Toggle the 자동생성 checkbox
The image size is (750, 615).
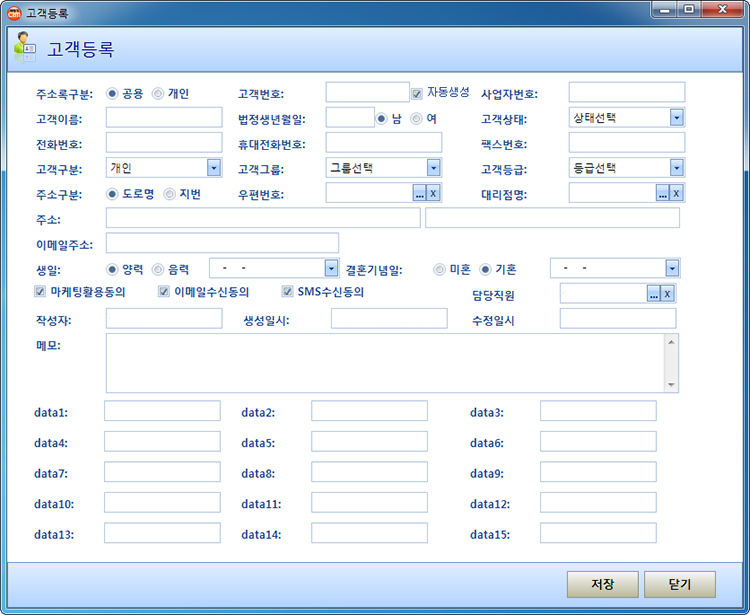point(417,93)
